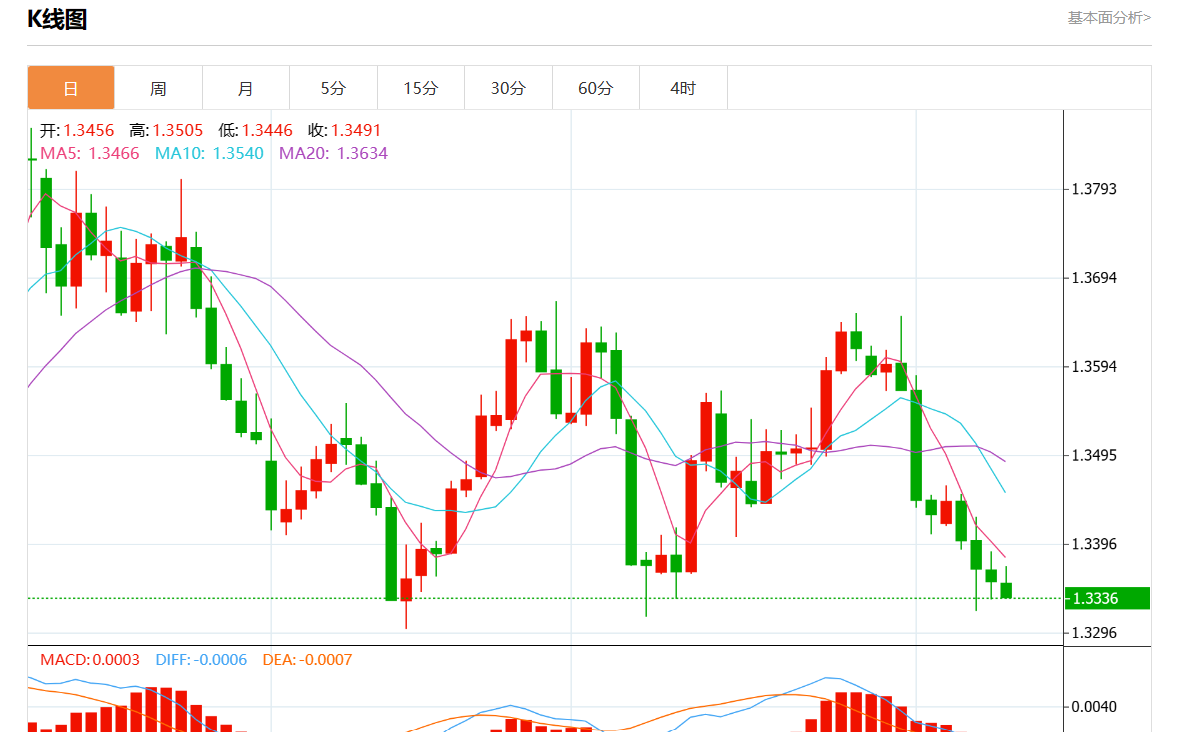1177x732 pixels.
Task: Open the 30分 timeframe tab
Action: click(508, 88)
